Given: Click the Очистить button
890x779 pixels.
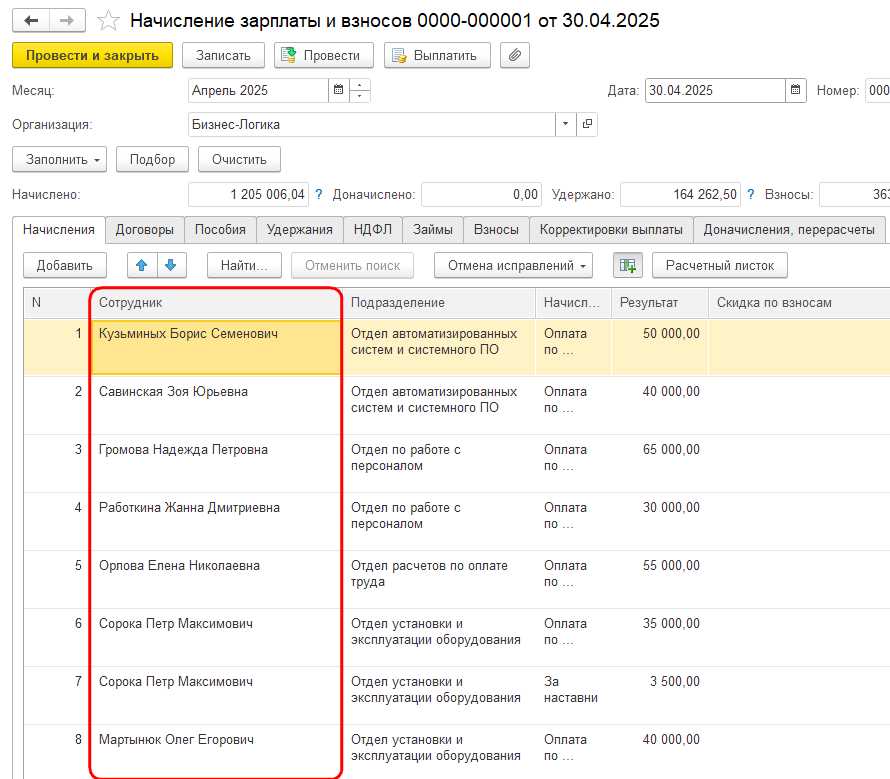Looking at the screenshot, I should tap(240, 160).
